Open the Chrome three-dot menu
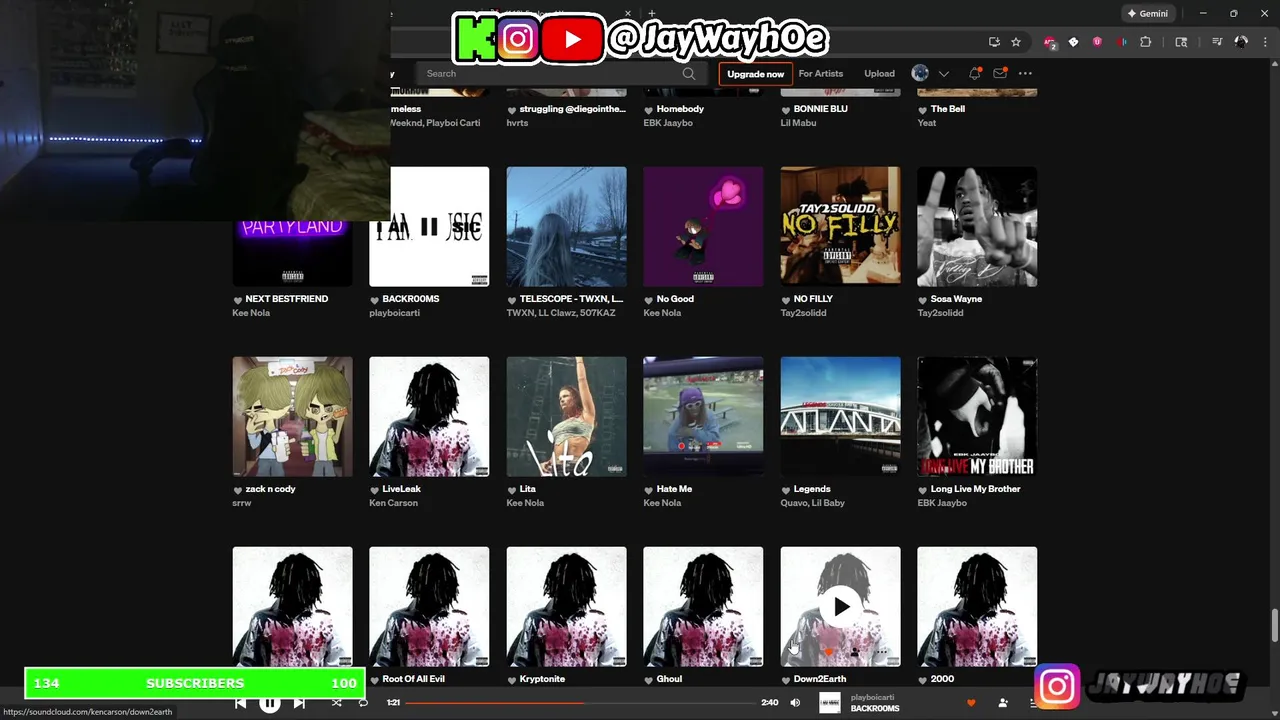 (x=1265, y=42)
